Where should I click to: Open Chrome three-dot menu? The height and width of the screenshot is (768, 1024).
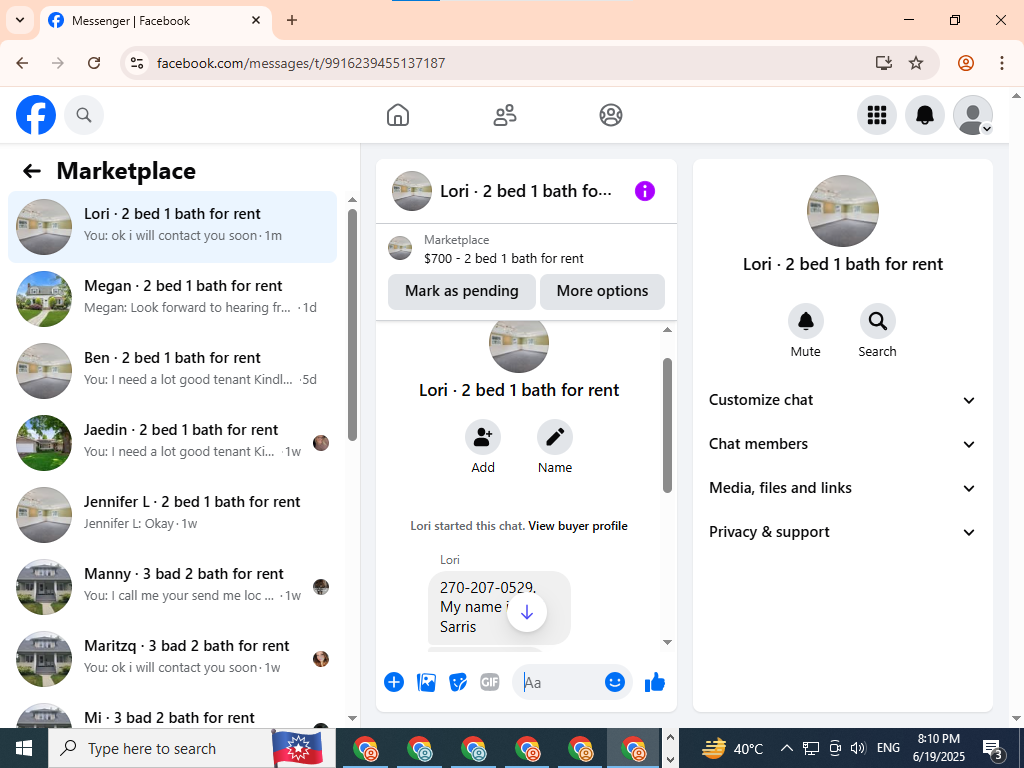point(1002,63)
